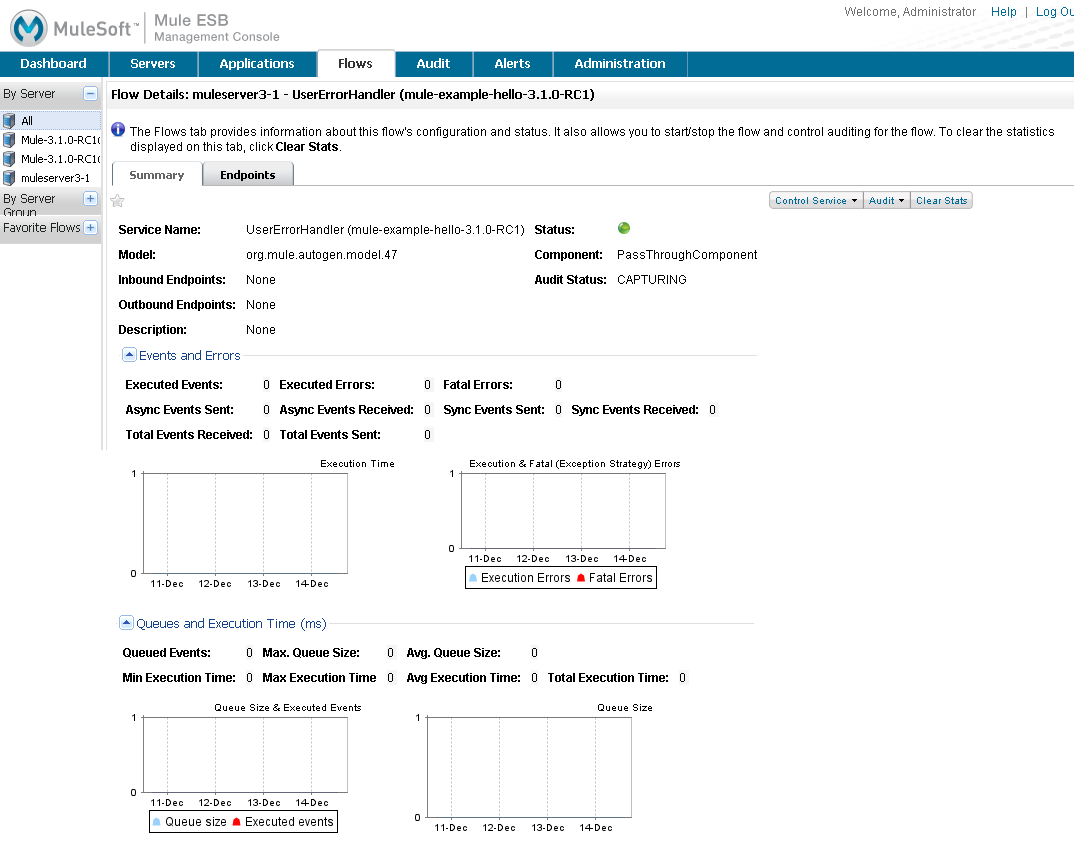Collapse the Events and Errors section
The width and height of the screenshot is (1074, 850).
129,355
